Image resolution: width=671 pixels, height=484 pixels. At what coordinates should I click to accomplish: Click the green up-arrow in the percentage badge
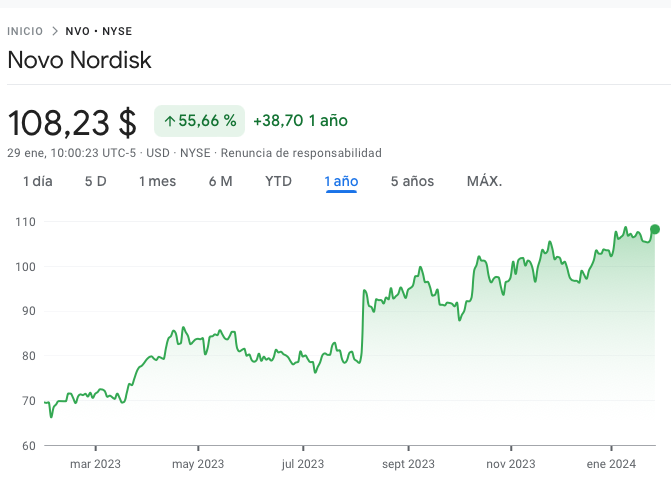click(169, 121)
